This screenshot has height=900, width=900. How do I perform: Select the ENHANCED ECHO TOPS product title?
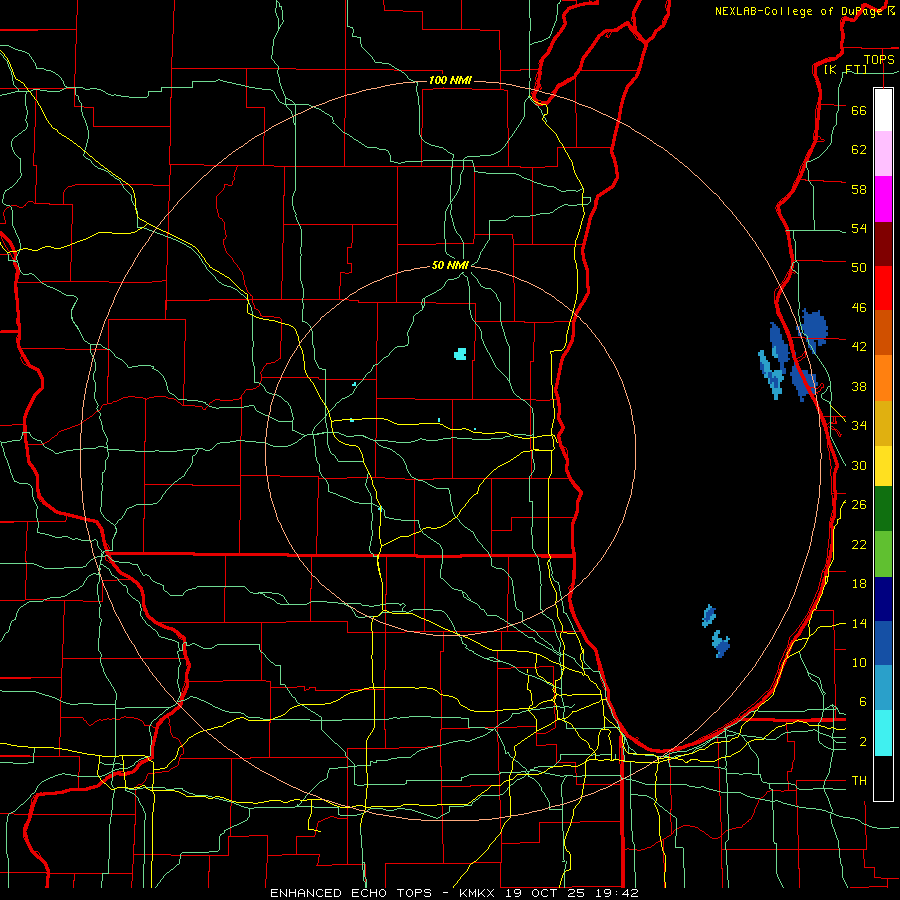[x=351, y=893]
